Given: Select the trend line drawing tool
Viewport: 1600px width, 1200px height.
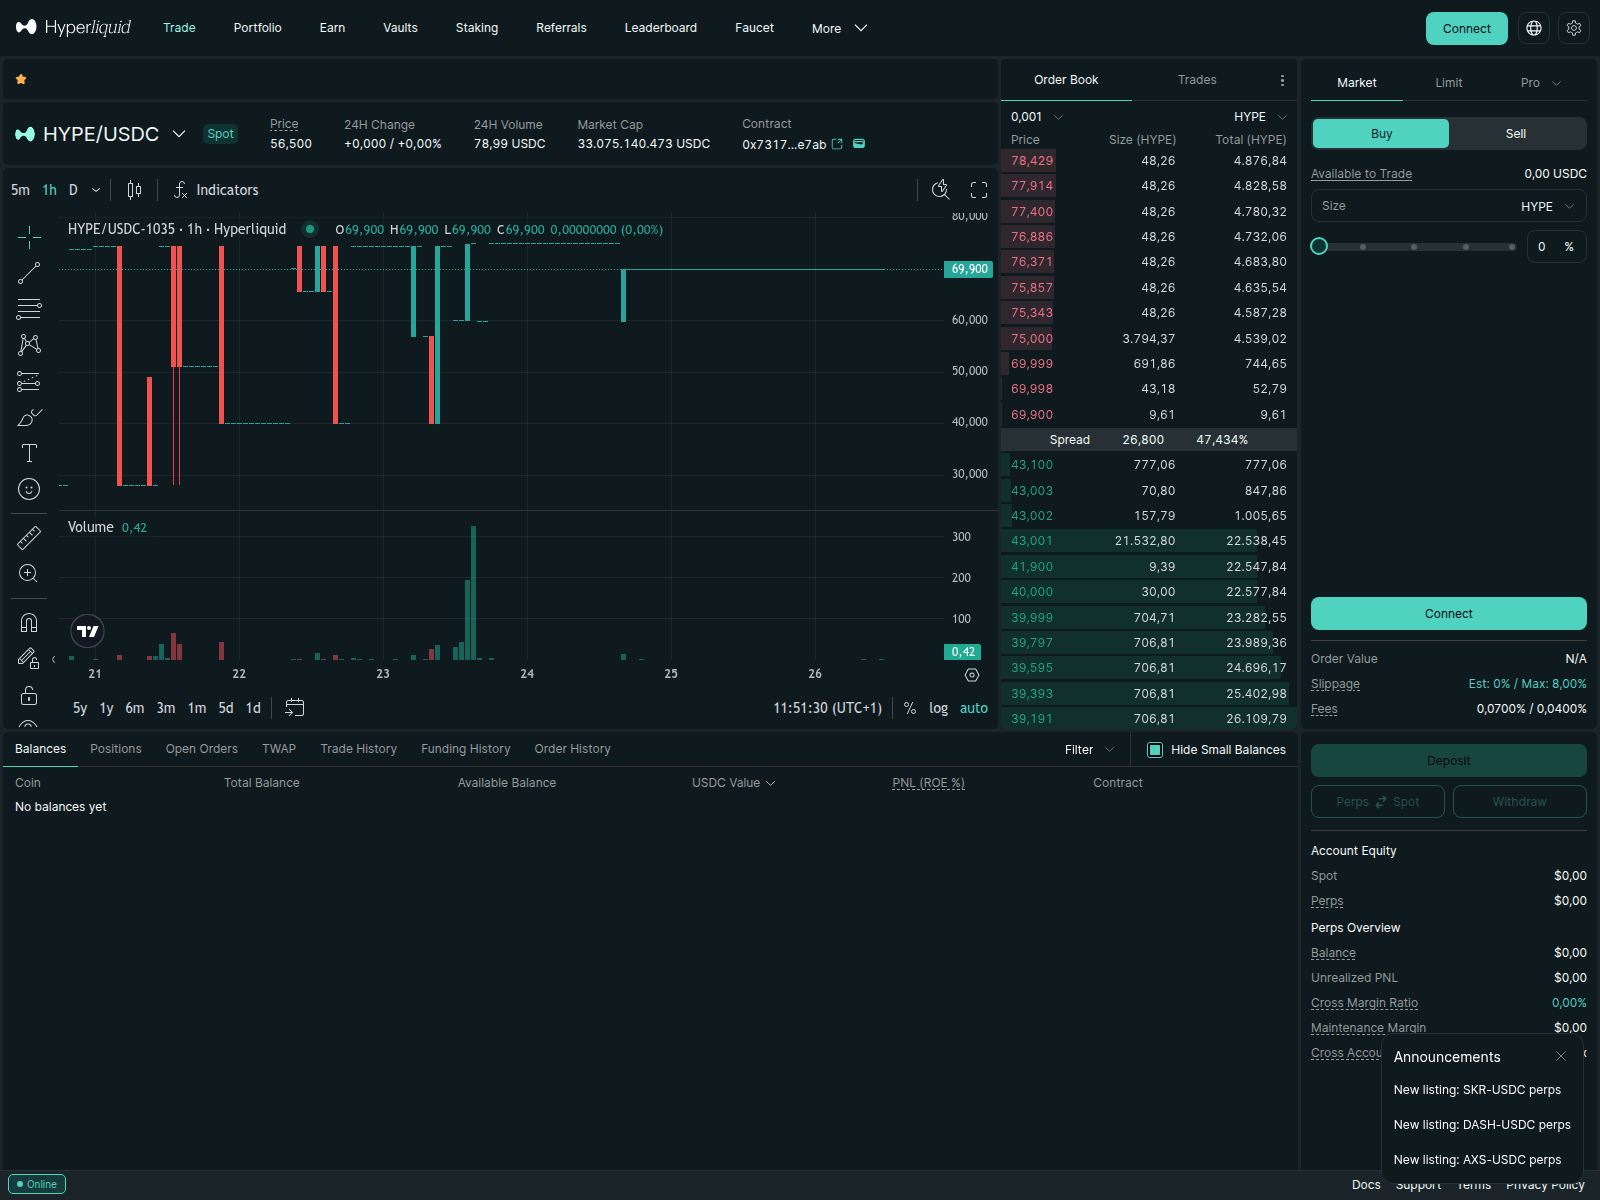Looking at the screenshot, I should pyautogui.click(x=29, y=273).
